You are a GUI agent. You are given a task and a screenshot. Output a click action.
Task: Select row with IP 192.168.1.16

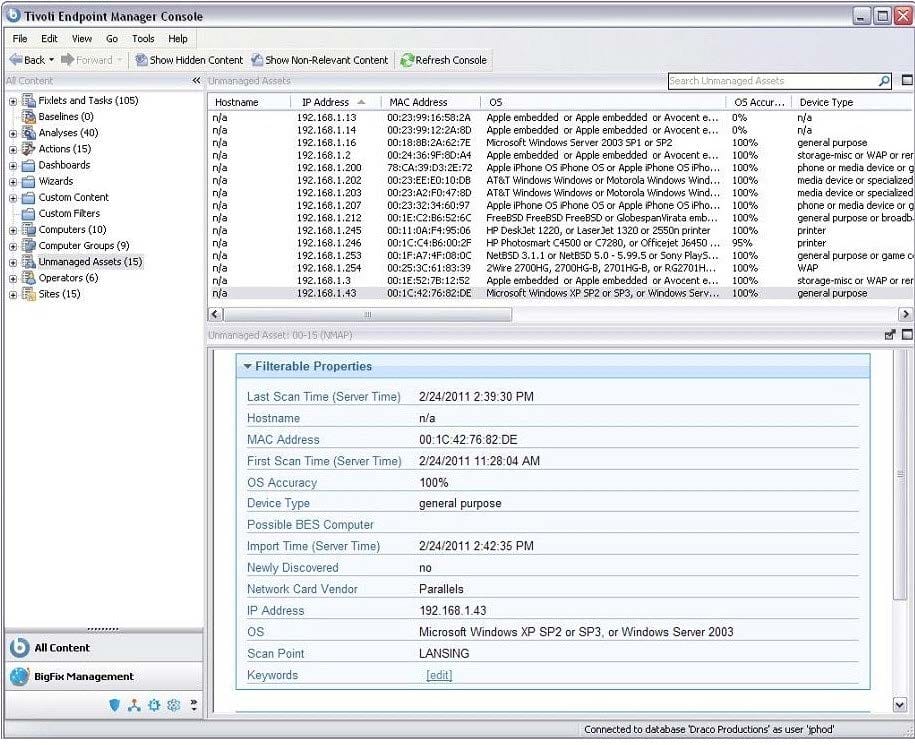[x=560, y=142]
